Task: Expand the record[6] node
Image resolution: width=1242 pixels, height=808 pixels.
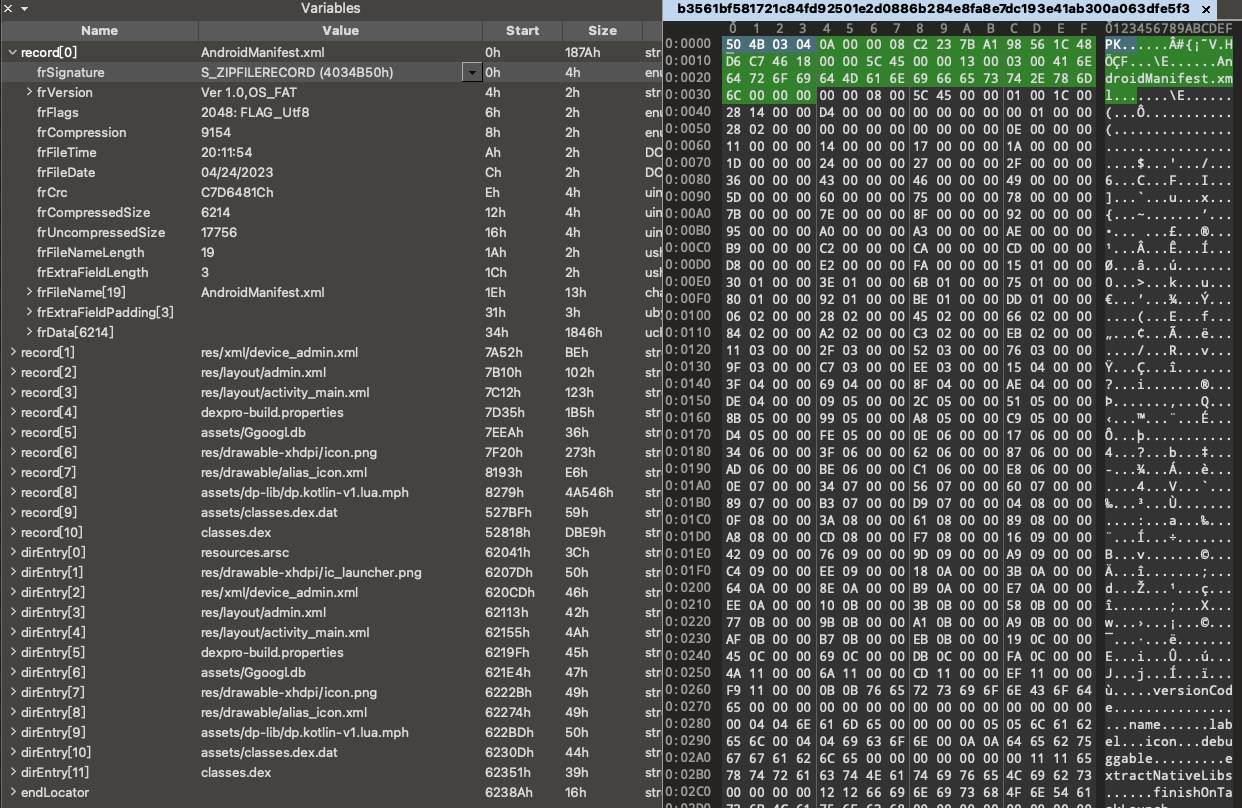Action: (12, 452)
